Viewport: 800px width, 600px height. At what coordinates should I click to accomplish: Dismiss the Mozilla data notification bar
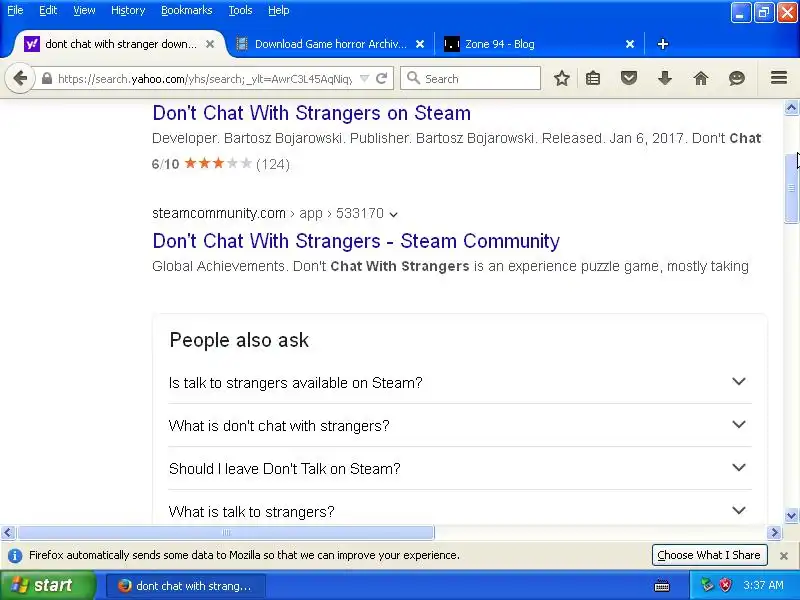click(x=784, y=556)
